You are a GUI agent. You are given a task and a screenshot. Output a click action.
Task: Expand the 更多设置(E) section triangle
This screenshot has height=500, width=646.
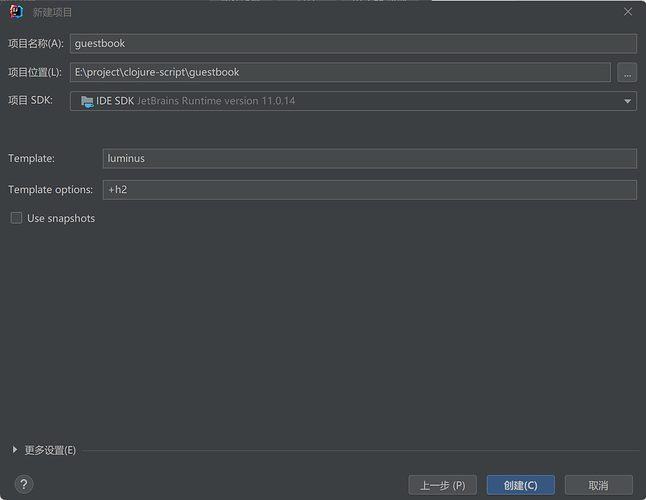tap(15, 450)
